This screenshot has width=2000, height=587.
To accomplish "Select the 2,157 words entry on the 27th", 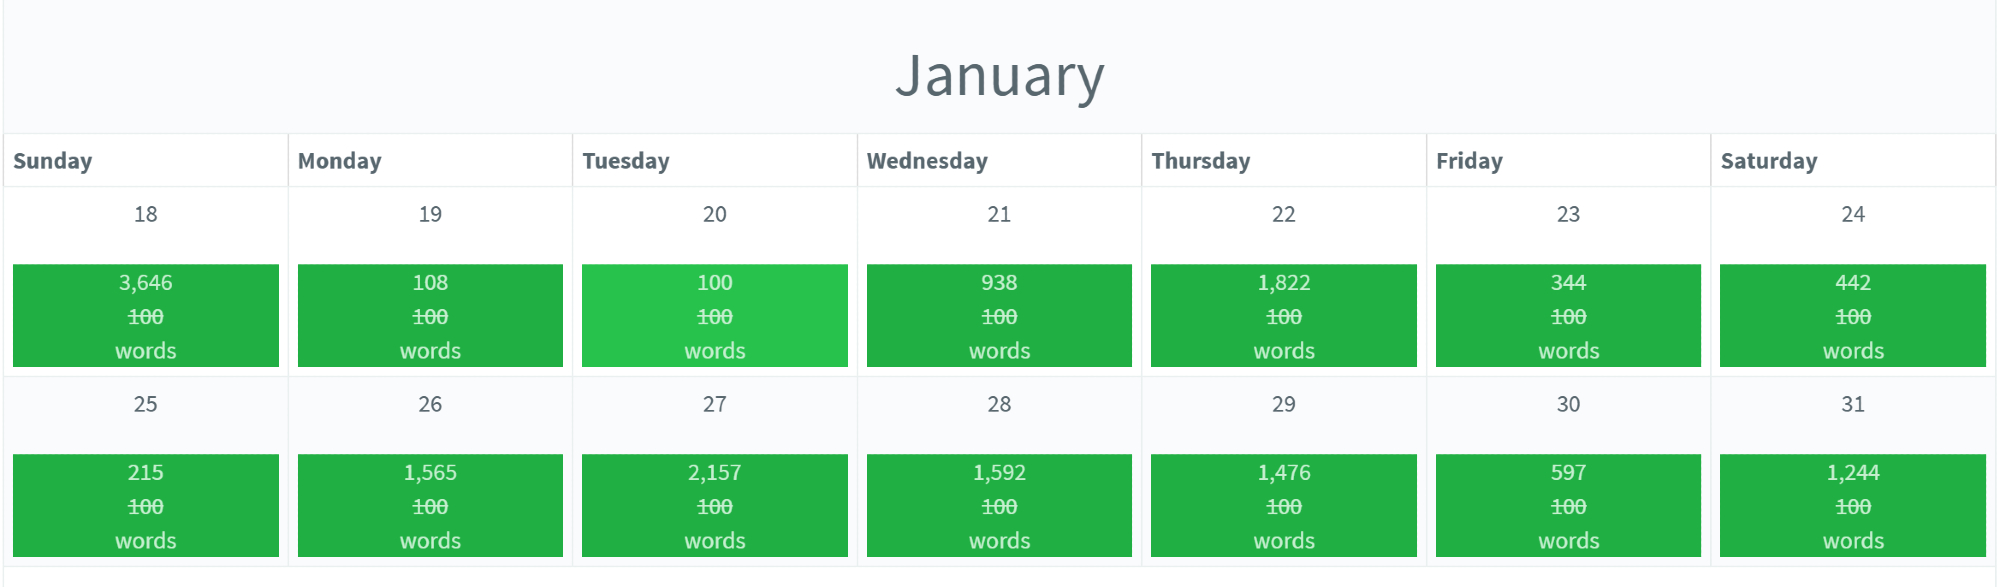I will click(x=714, y=506).
